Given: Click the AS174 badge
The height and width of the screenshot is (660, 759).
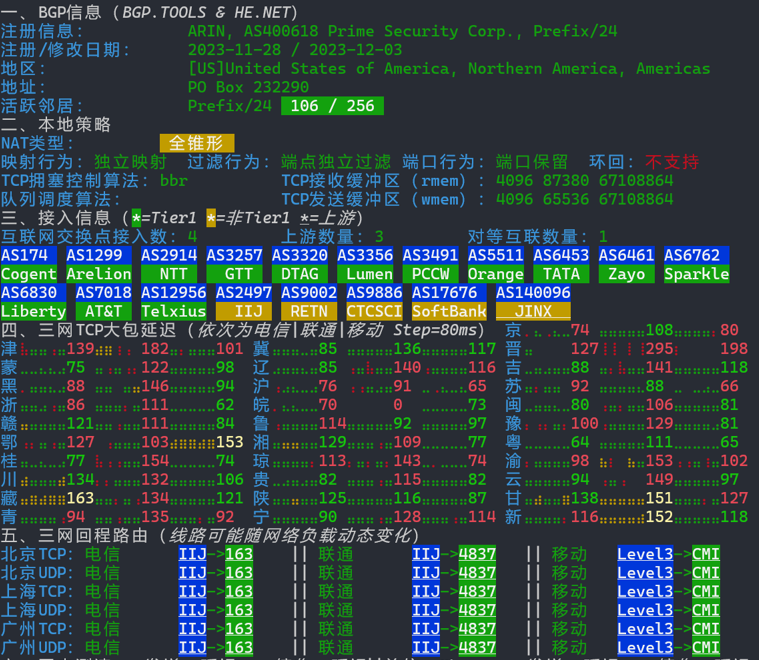Looking at the screenshot, I should [25, 255].
